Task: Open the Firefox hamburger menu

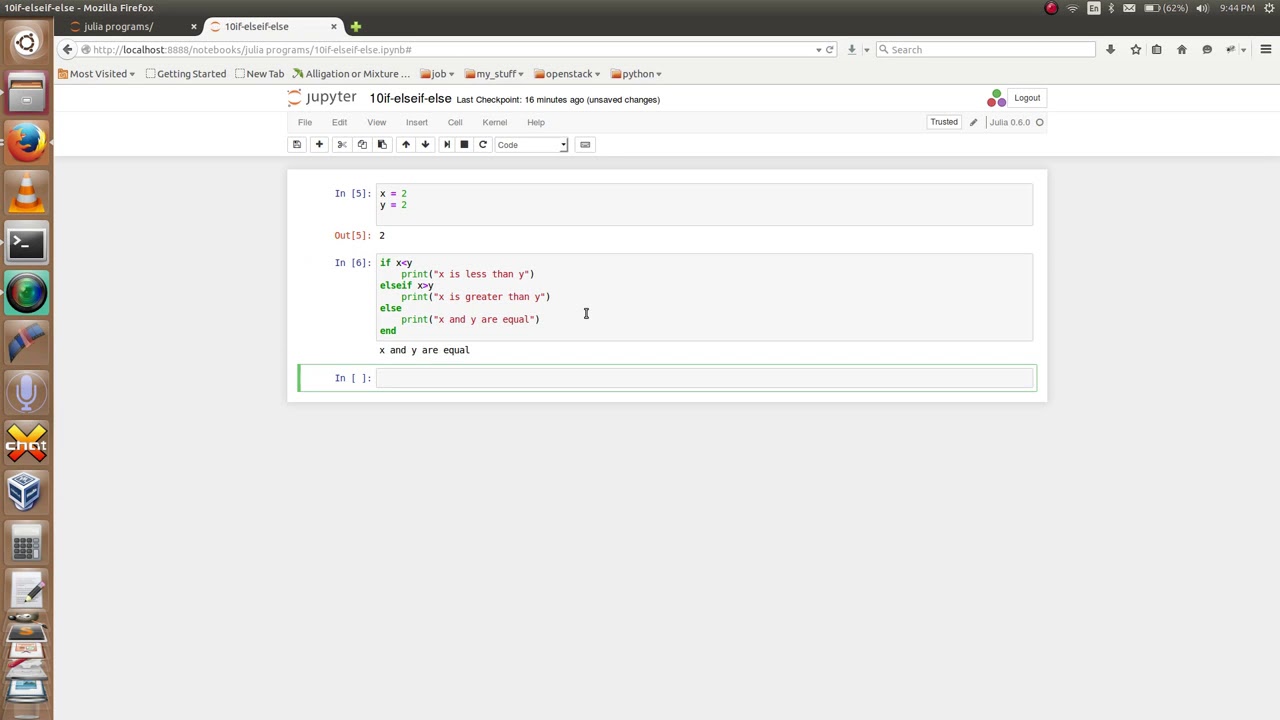Action: 1265,49
